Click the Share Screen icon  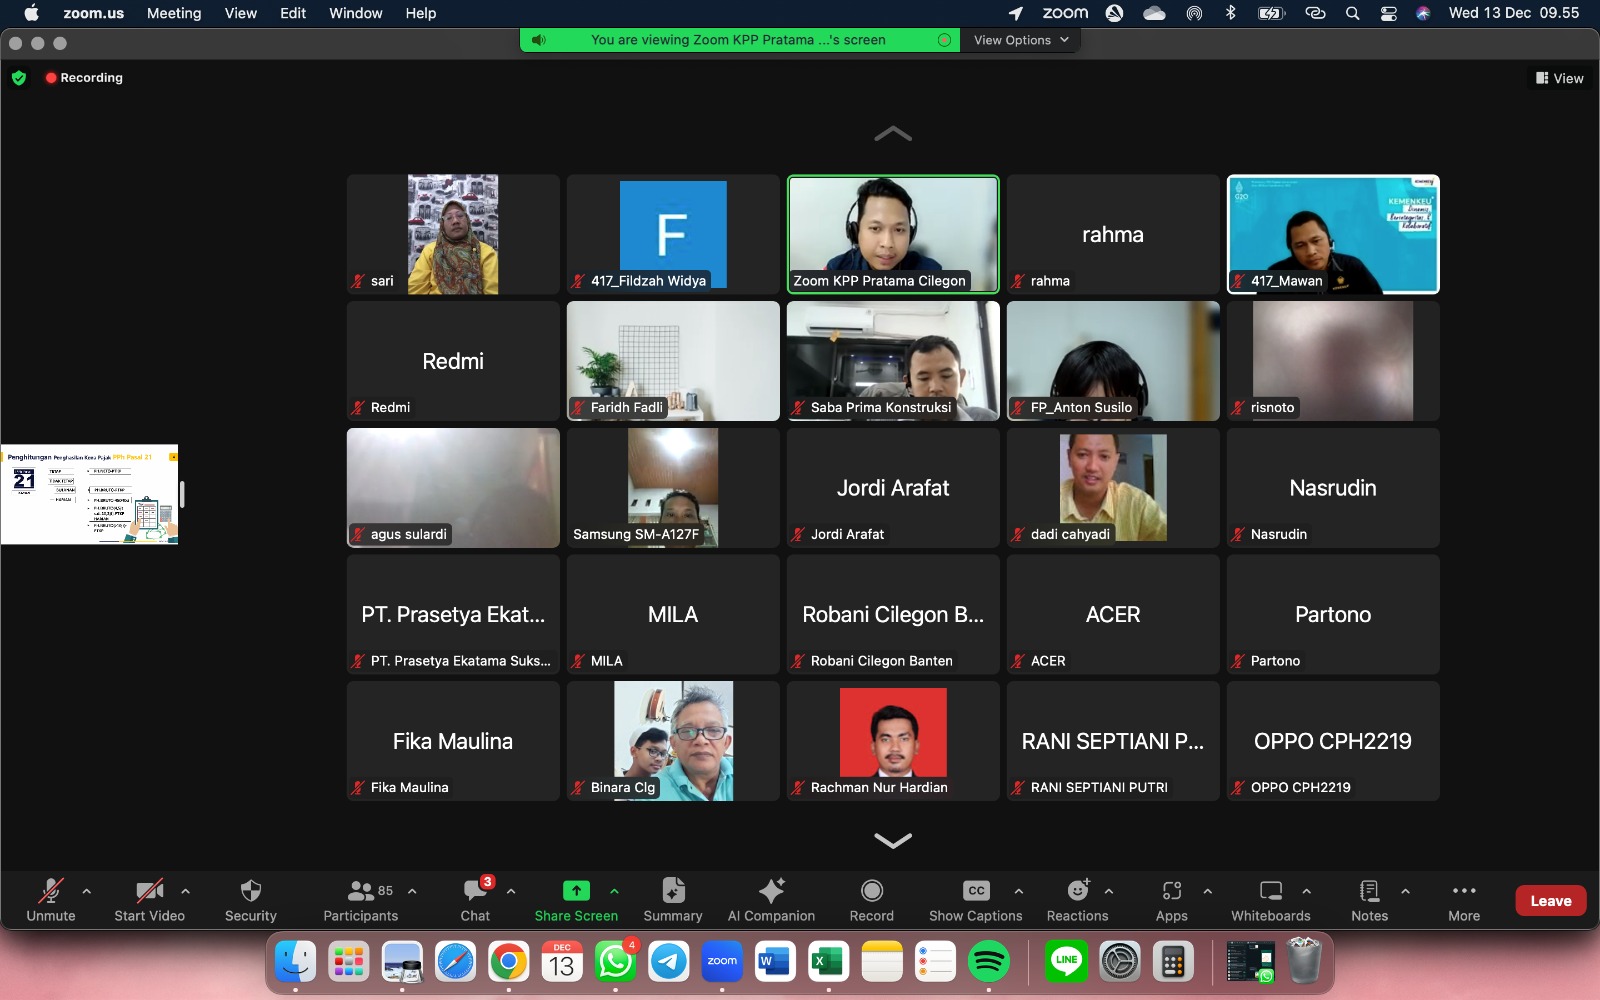tap(576, 891)
